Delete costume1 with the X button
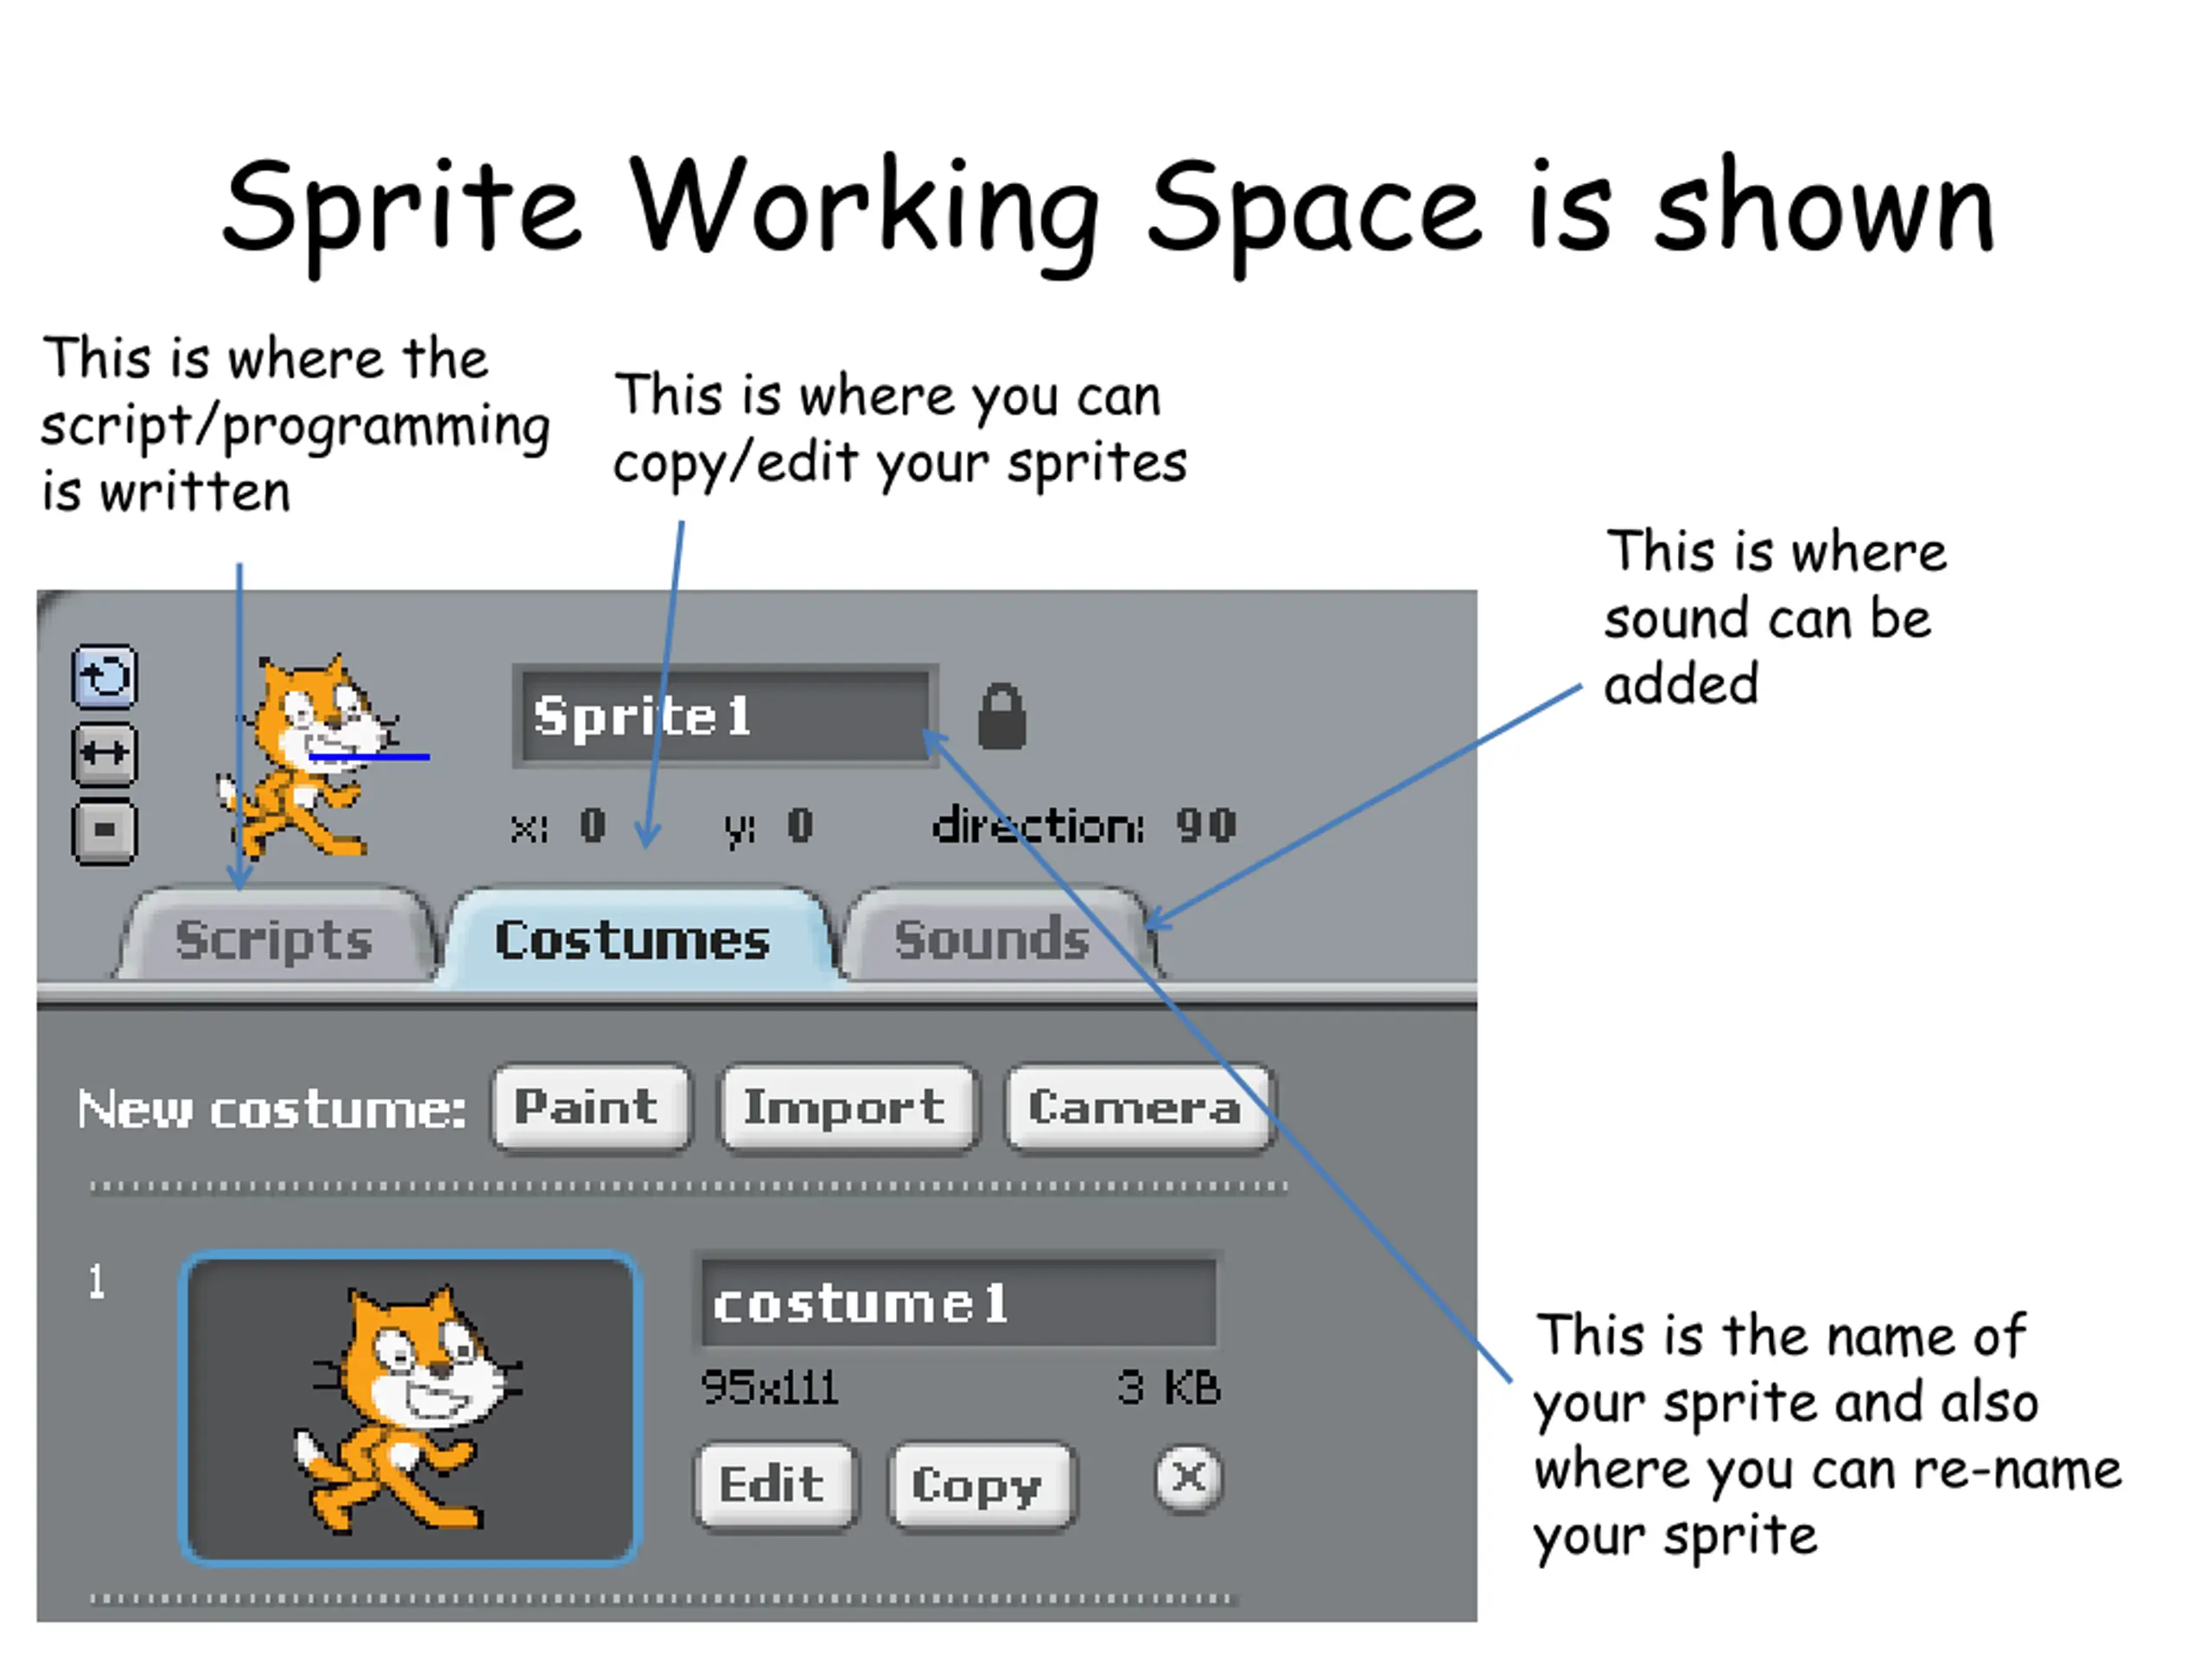 [1188, 1478]
